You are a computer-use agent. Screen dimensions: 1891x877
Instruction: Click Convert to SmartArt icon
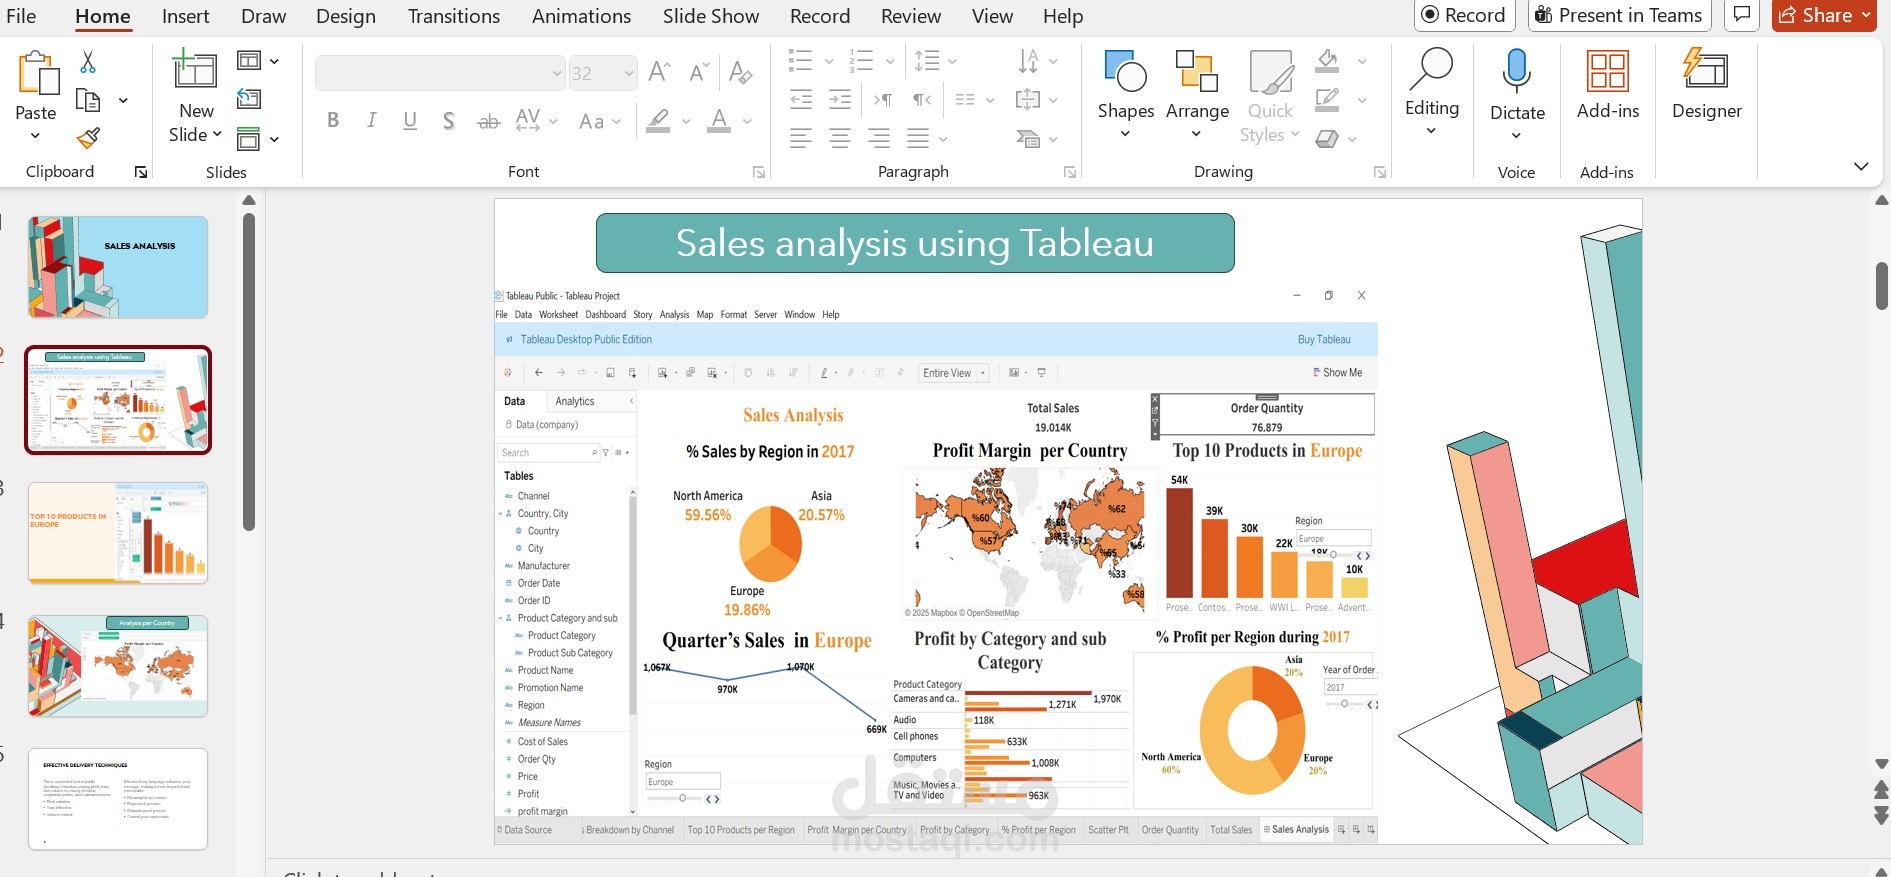point(1028,138)
